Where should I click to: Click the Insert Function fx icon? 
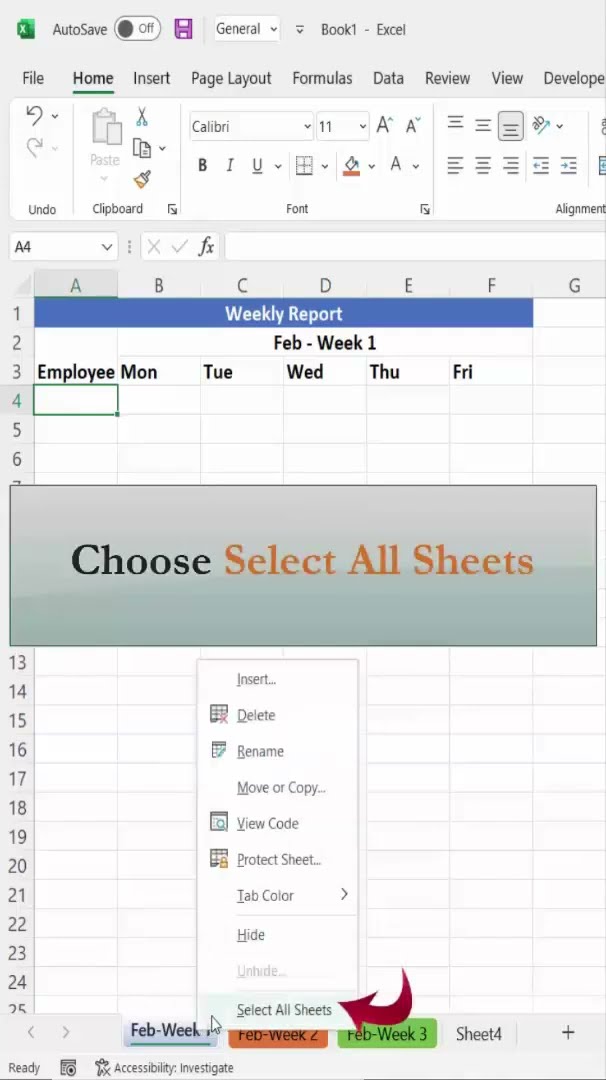click(206, 247)
